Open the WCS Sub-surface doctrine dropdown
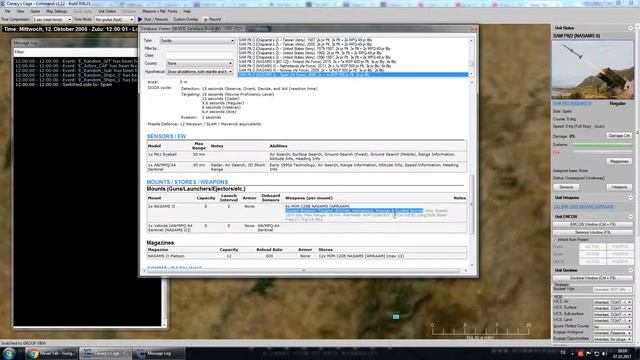640x360 pixels. [612, 314]
